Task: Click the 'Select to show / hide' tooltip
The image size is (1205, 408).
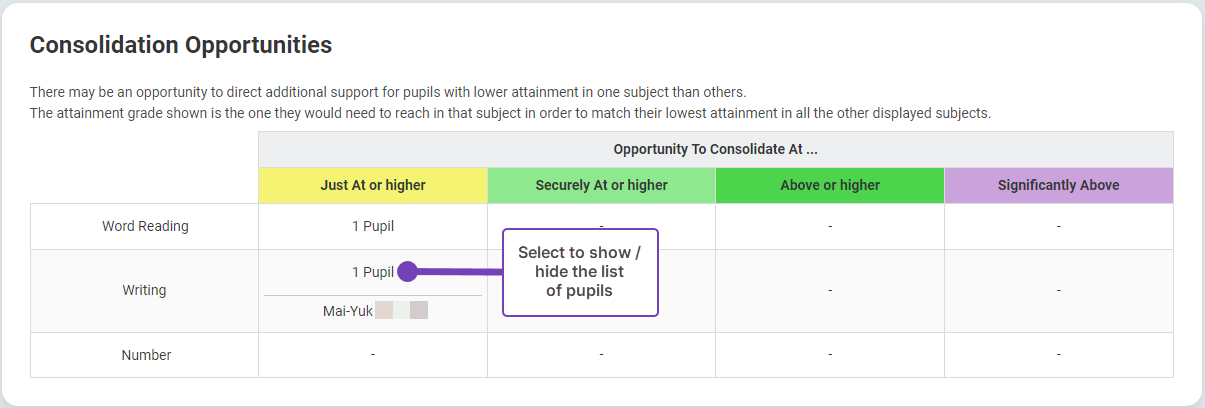Action: pyautogui.click(x=580, y=272)
